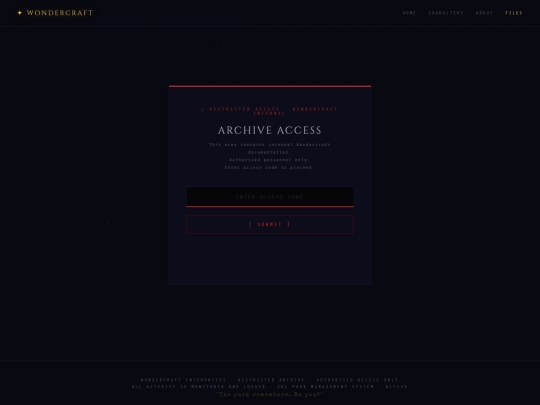This screenshot has width=540, height=405.
Task: Select the Files nav item
Action: click(x=514, y=13)
